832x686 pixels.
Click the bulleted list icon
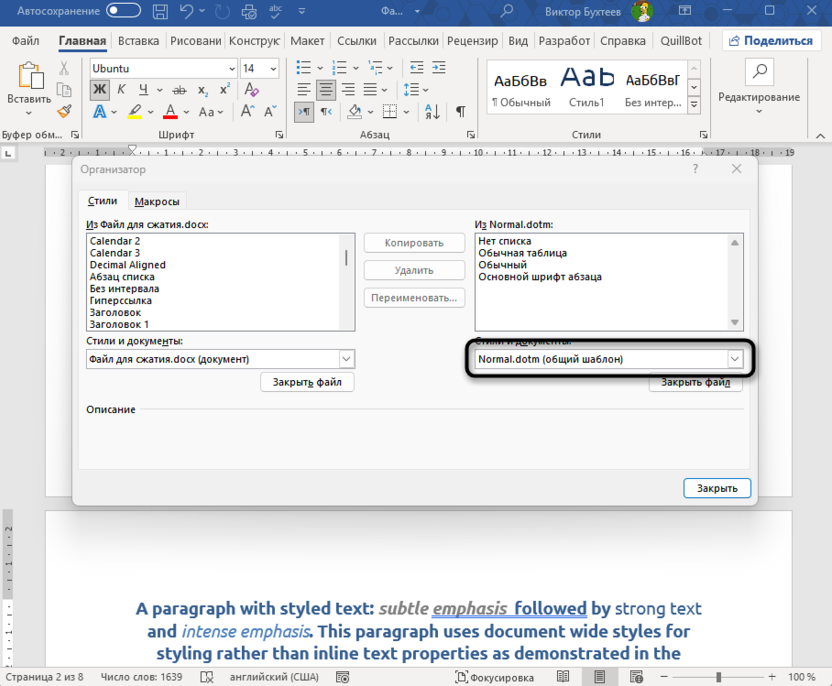pos(304,68)
